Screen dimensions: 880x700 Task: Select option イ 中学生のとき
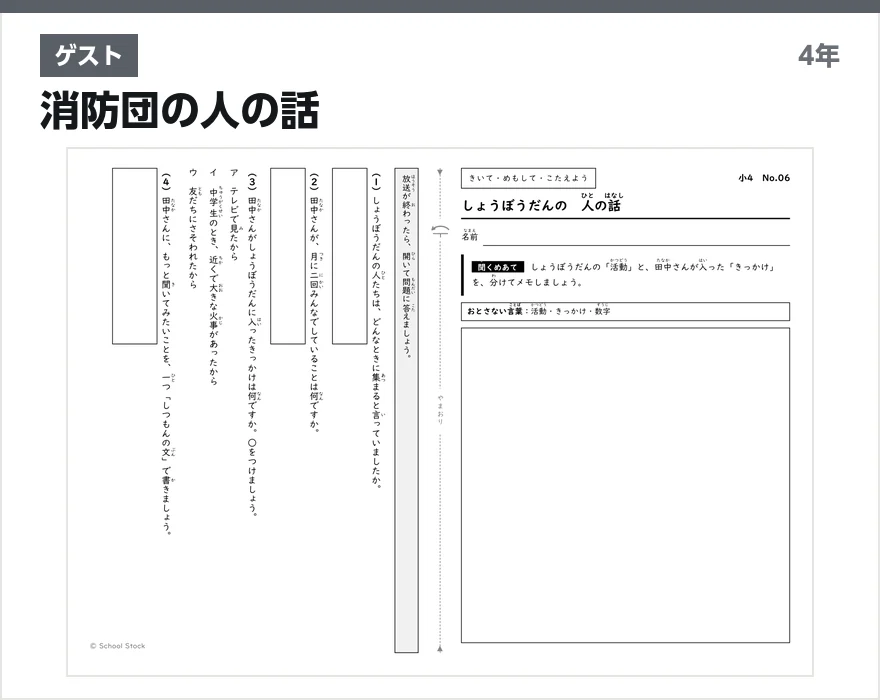click(x=214, y=276)
